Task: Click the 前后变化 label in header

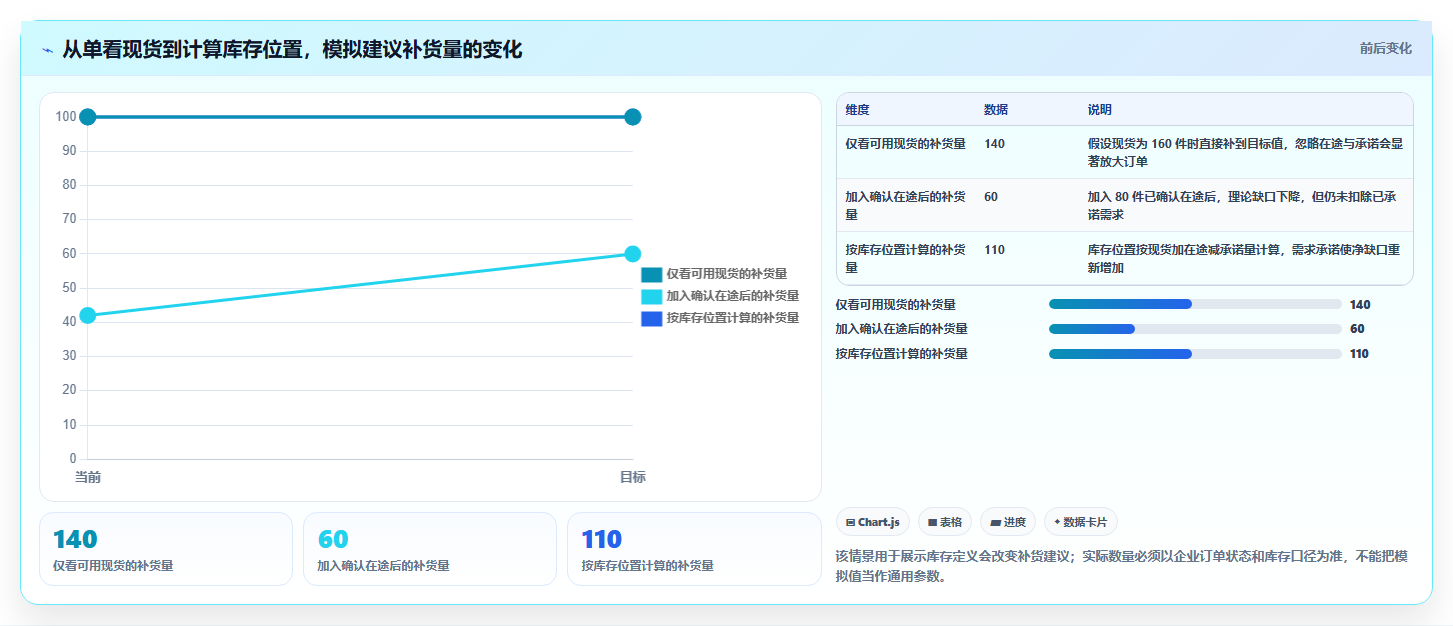Action: point(1385,48)
